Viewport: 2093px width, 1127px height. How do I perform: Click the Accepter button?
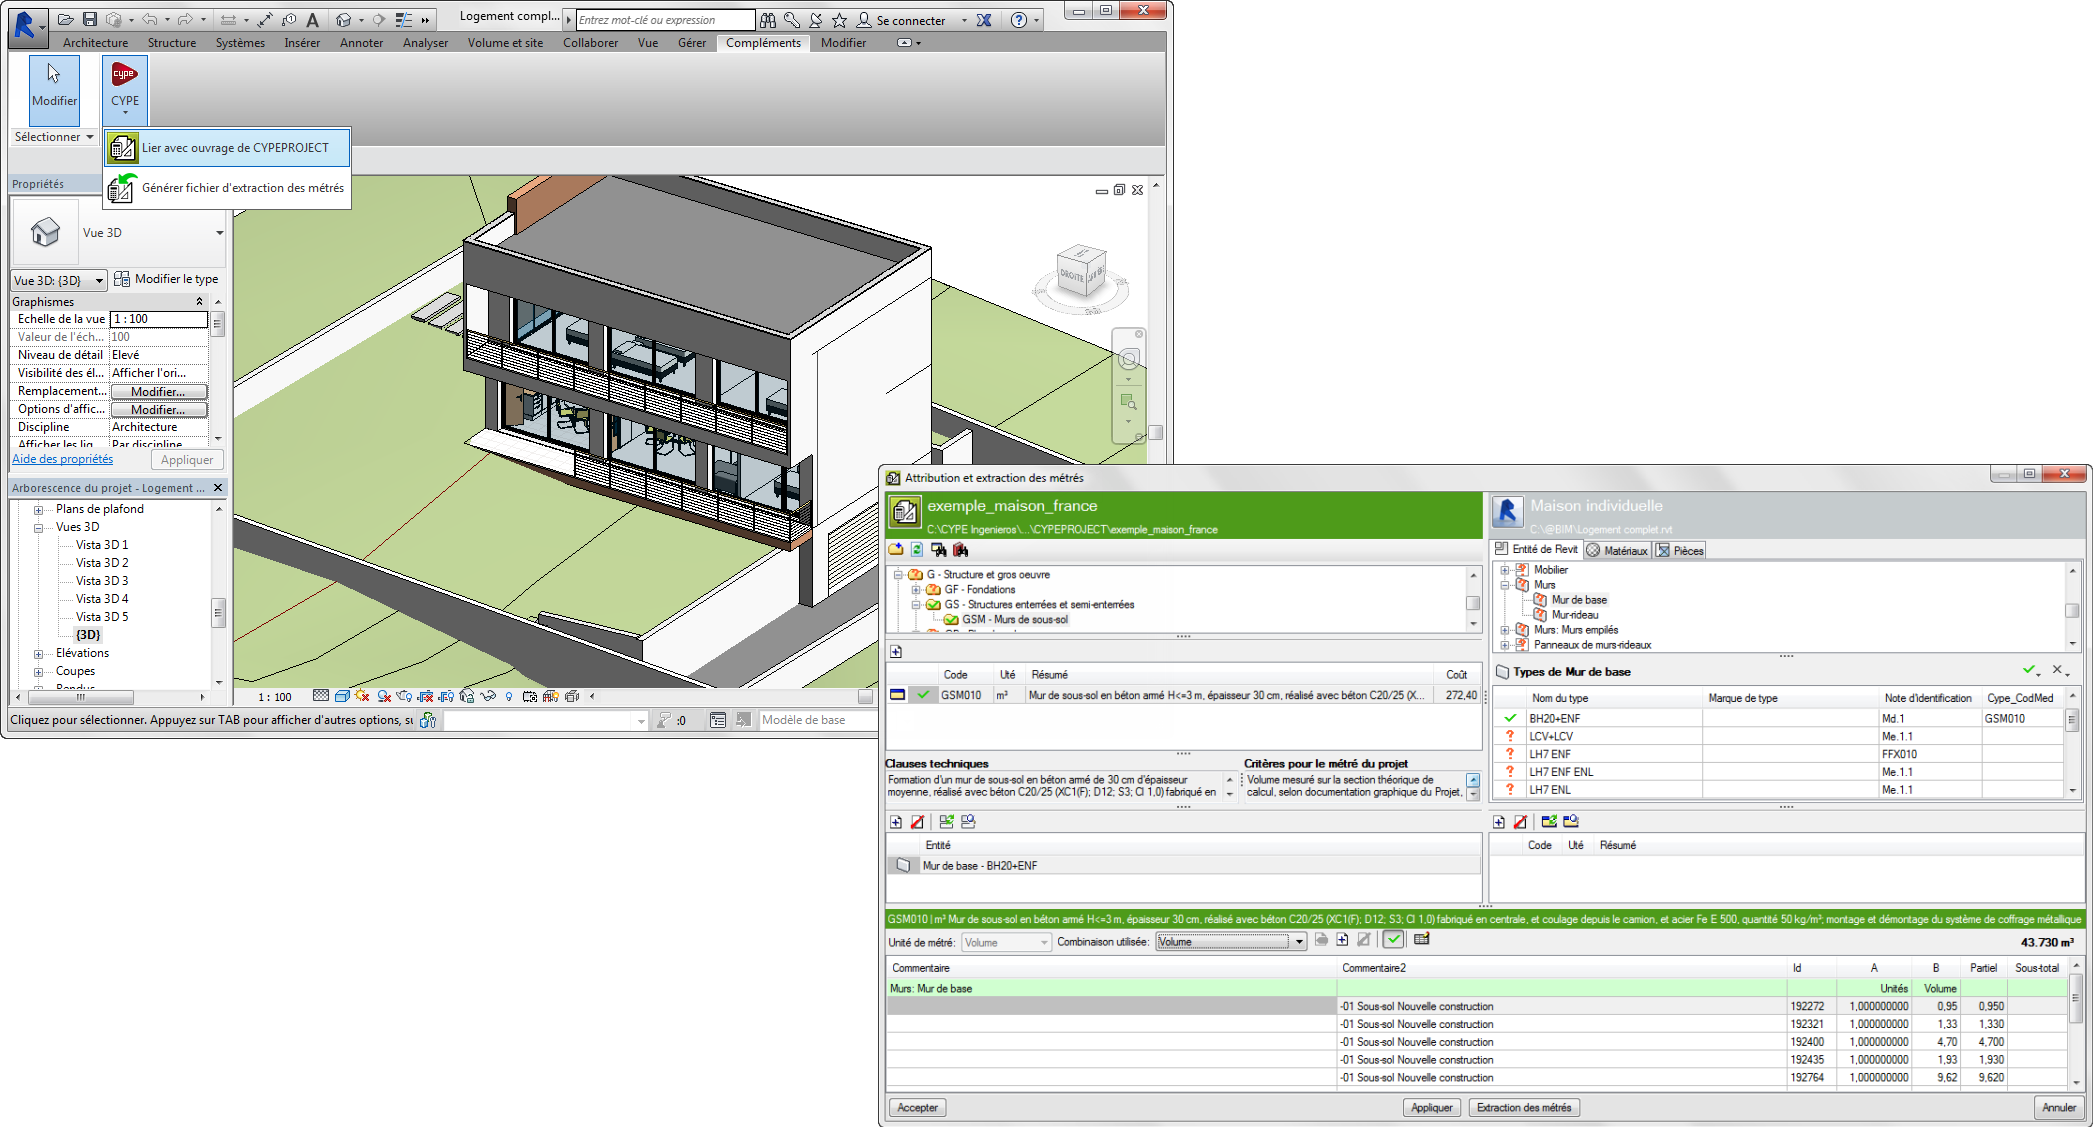(x=917, y=1108)
